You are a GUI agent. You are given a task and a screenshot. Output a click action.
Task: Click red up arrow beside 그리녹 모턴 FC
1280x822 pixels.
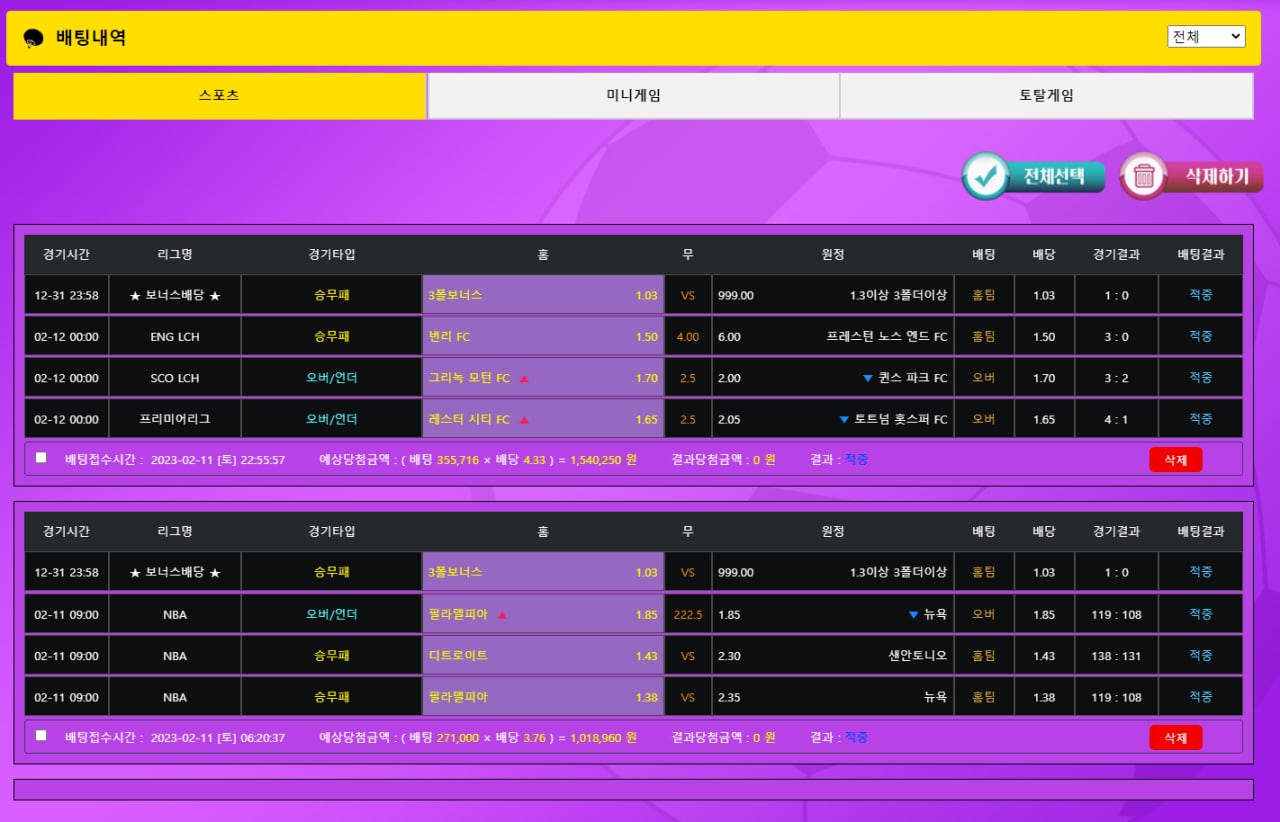524,379
